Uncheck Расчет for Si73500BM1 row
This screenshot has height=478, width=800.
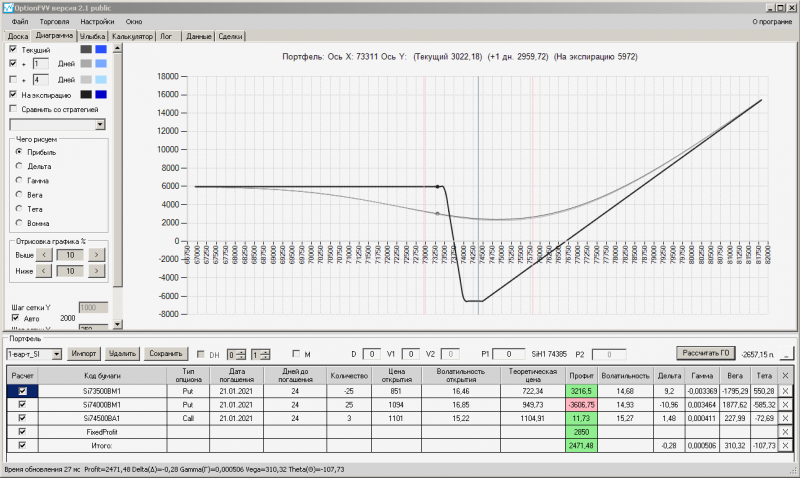[22, 391]
